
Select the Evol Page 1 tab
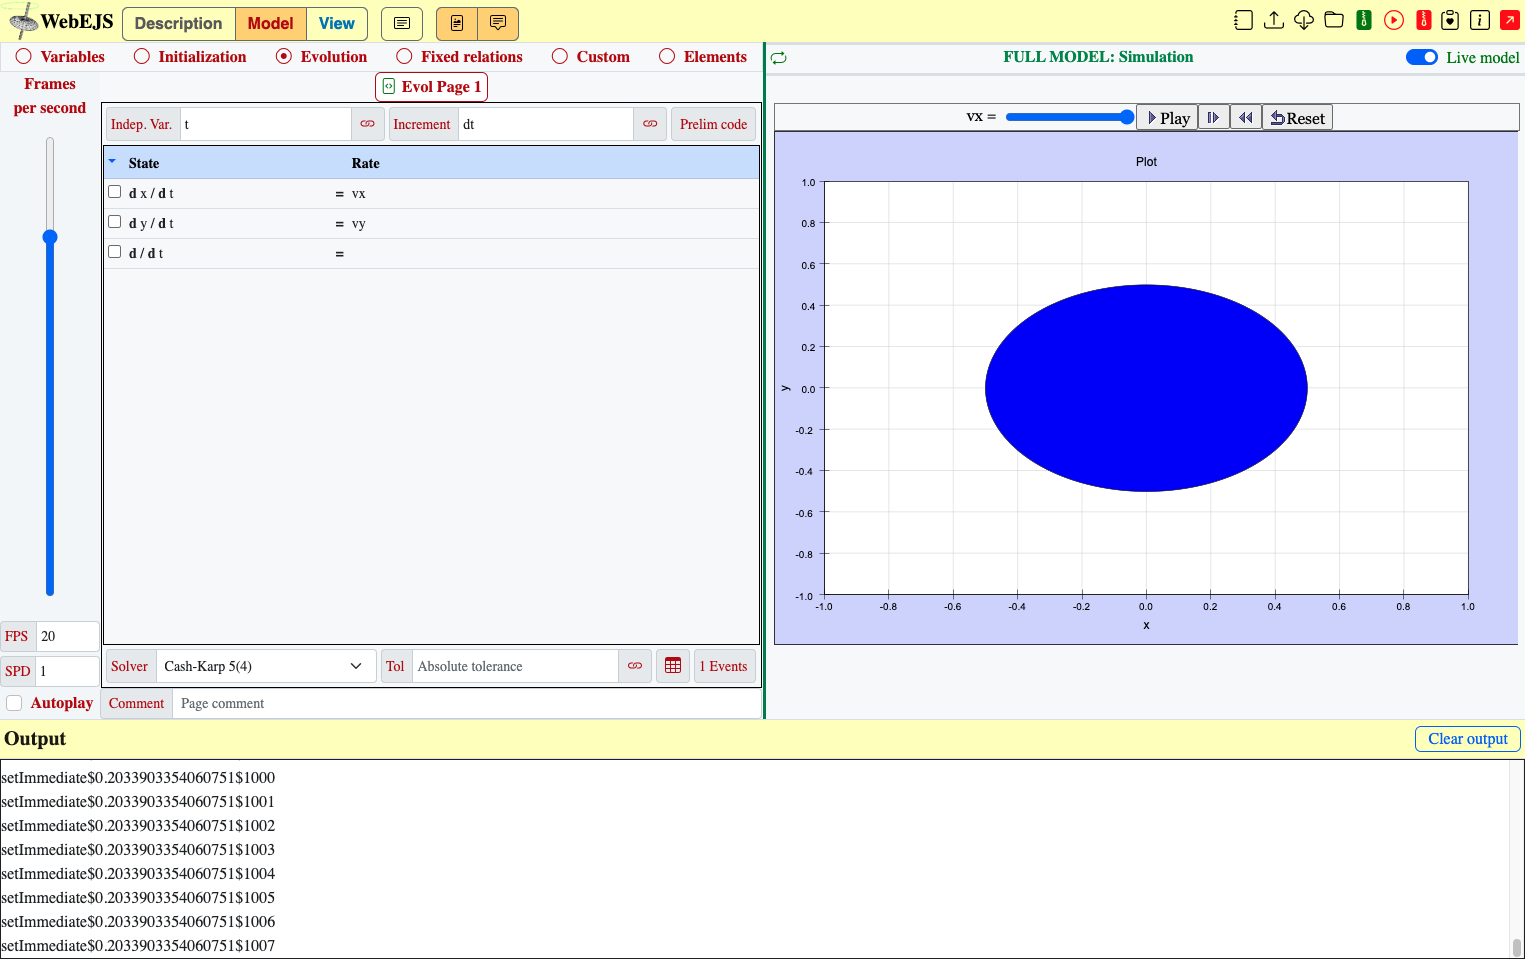tap(431, 87)
